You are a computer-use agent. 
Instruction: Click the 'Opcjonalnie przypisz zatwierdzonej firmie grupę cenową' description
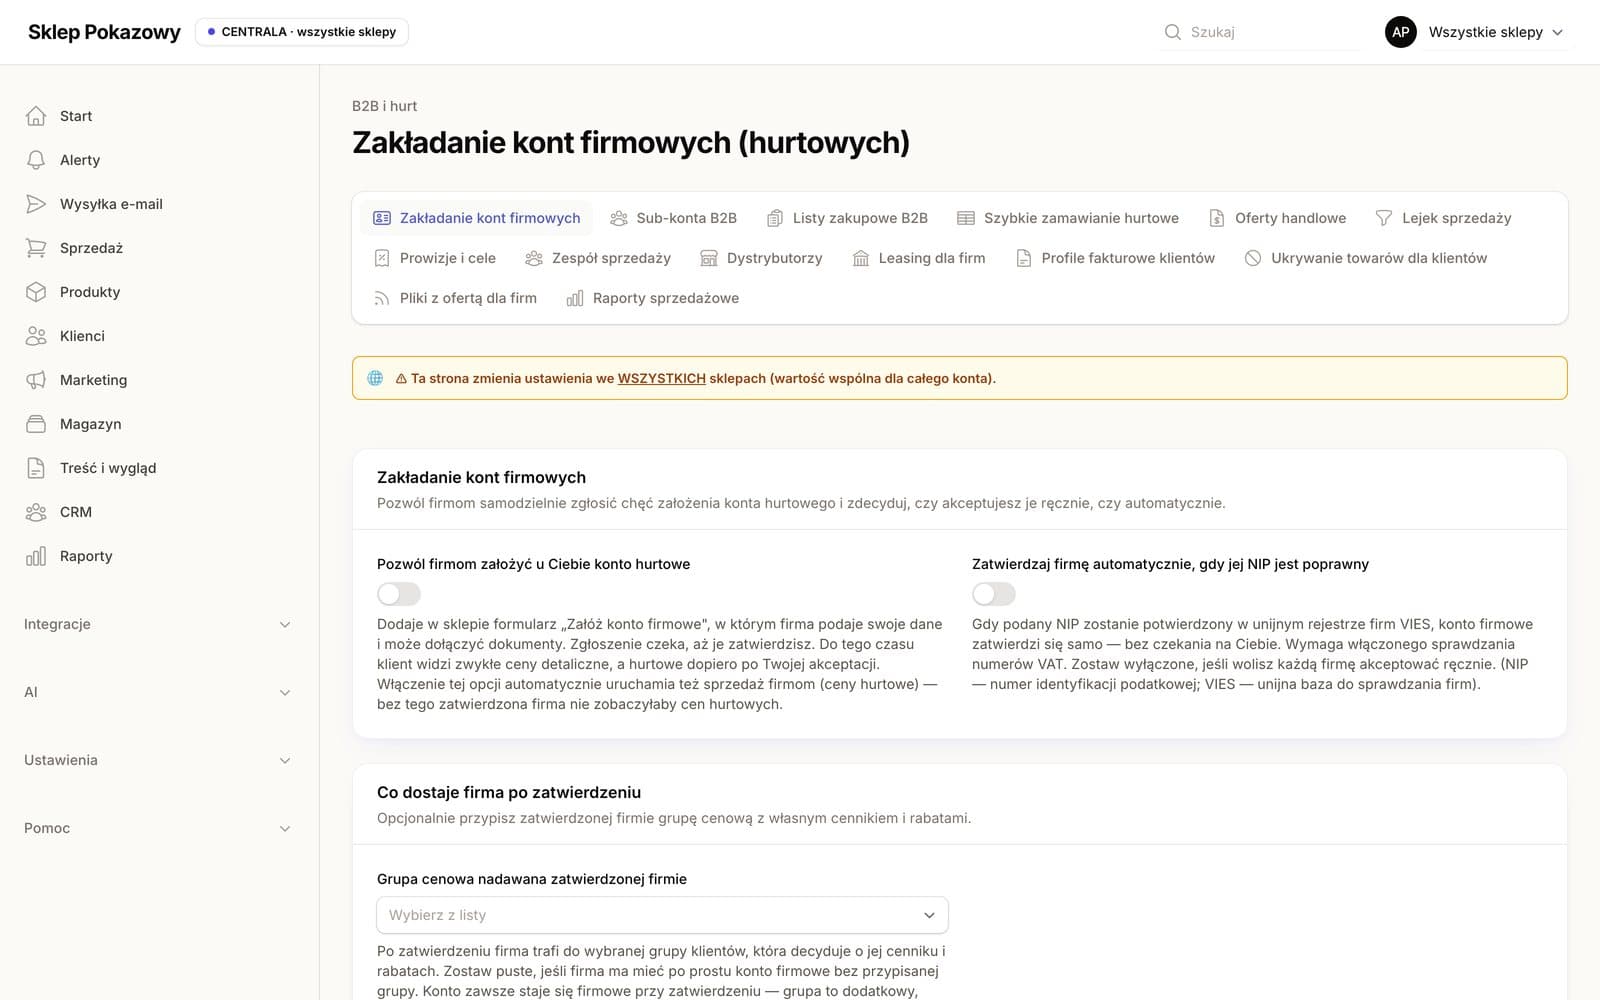coord(674,818)
